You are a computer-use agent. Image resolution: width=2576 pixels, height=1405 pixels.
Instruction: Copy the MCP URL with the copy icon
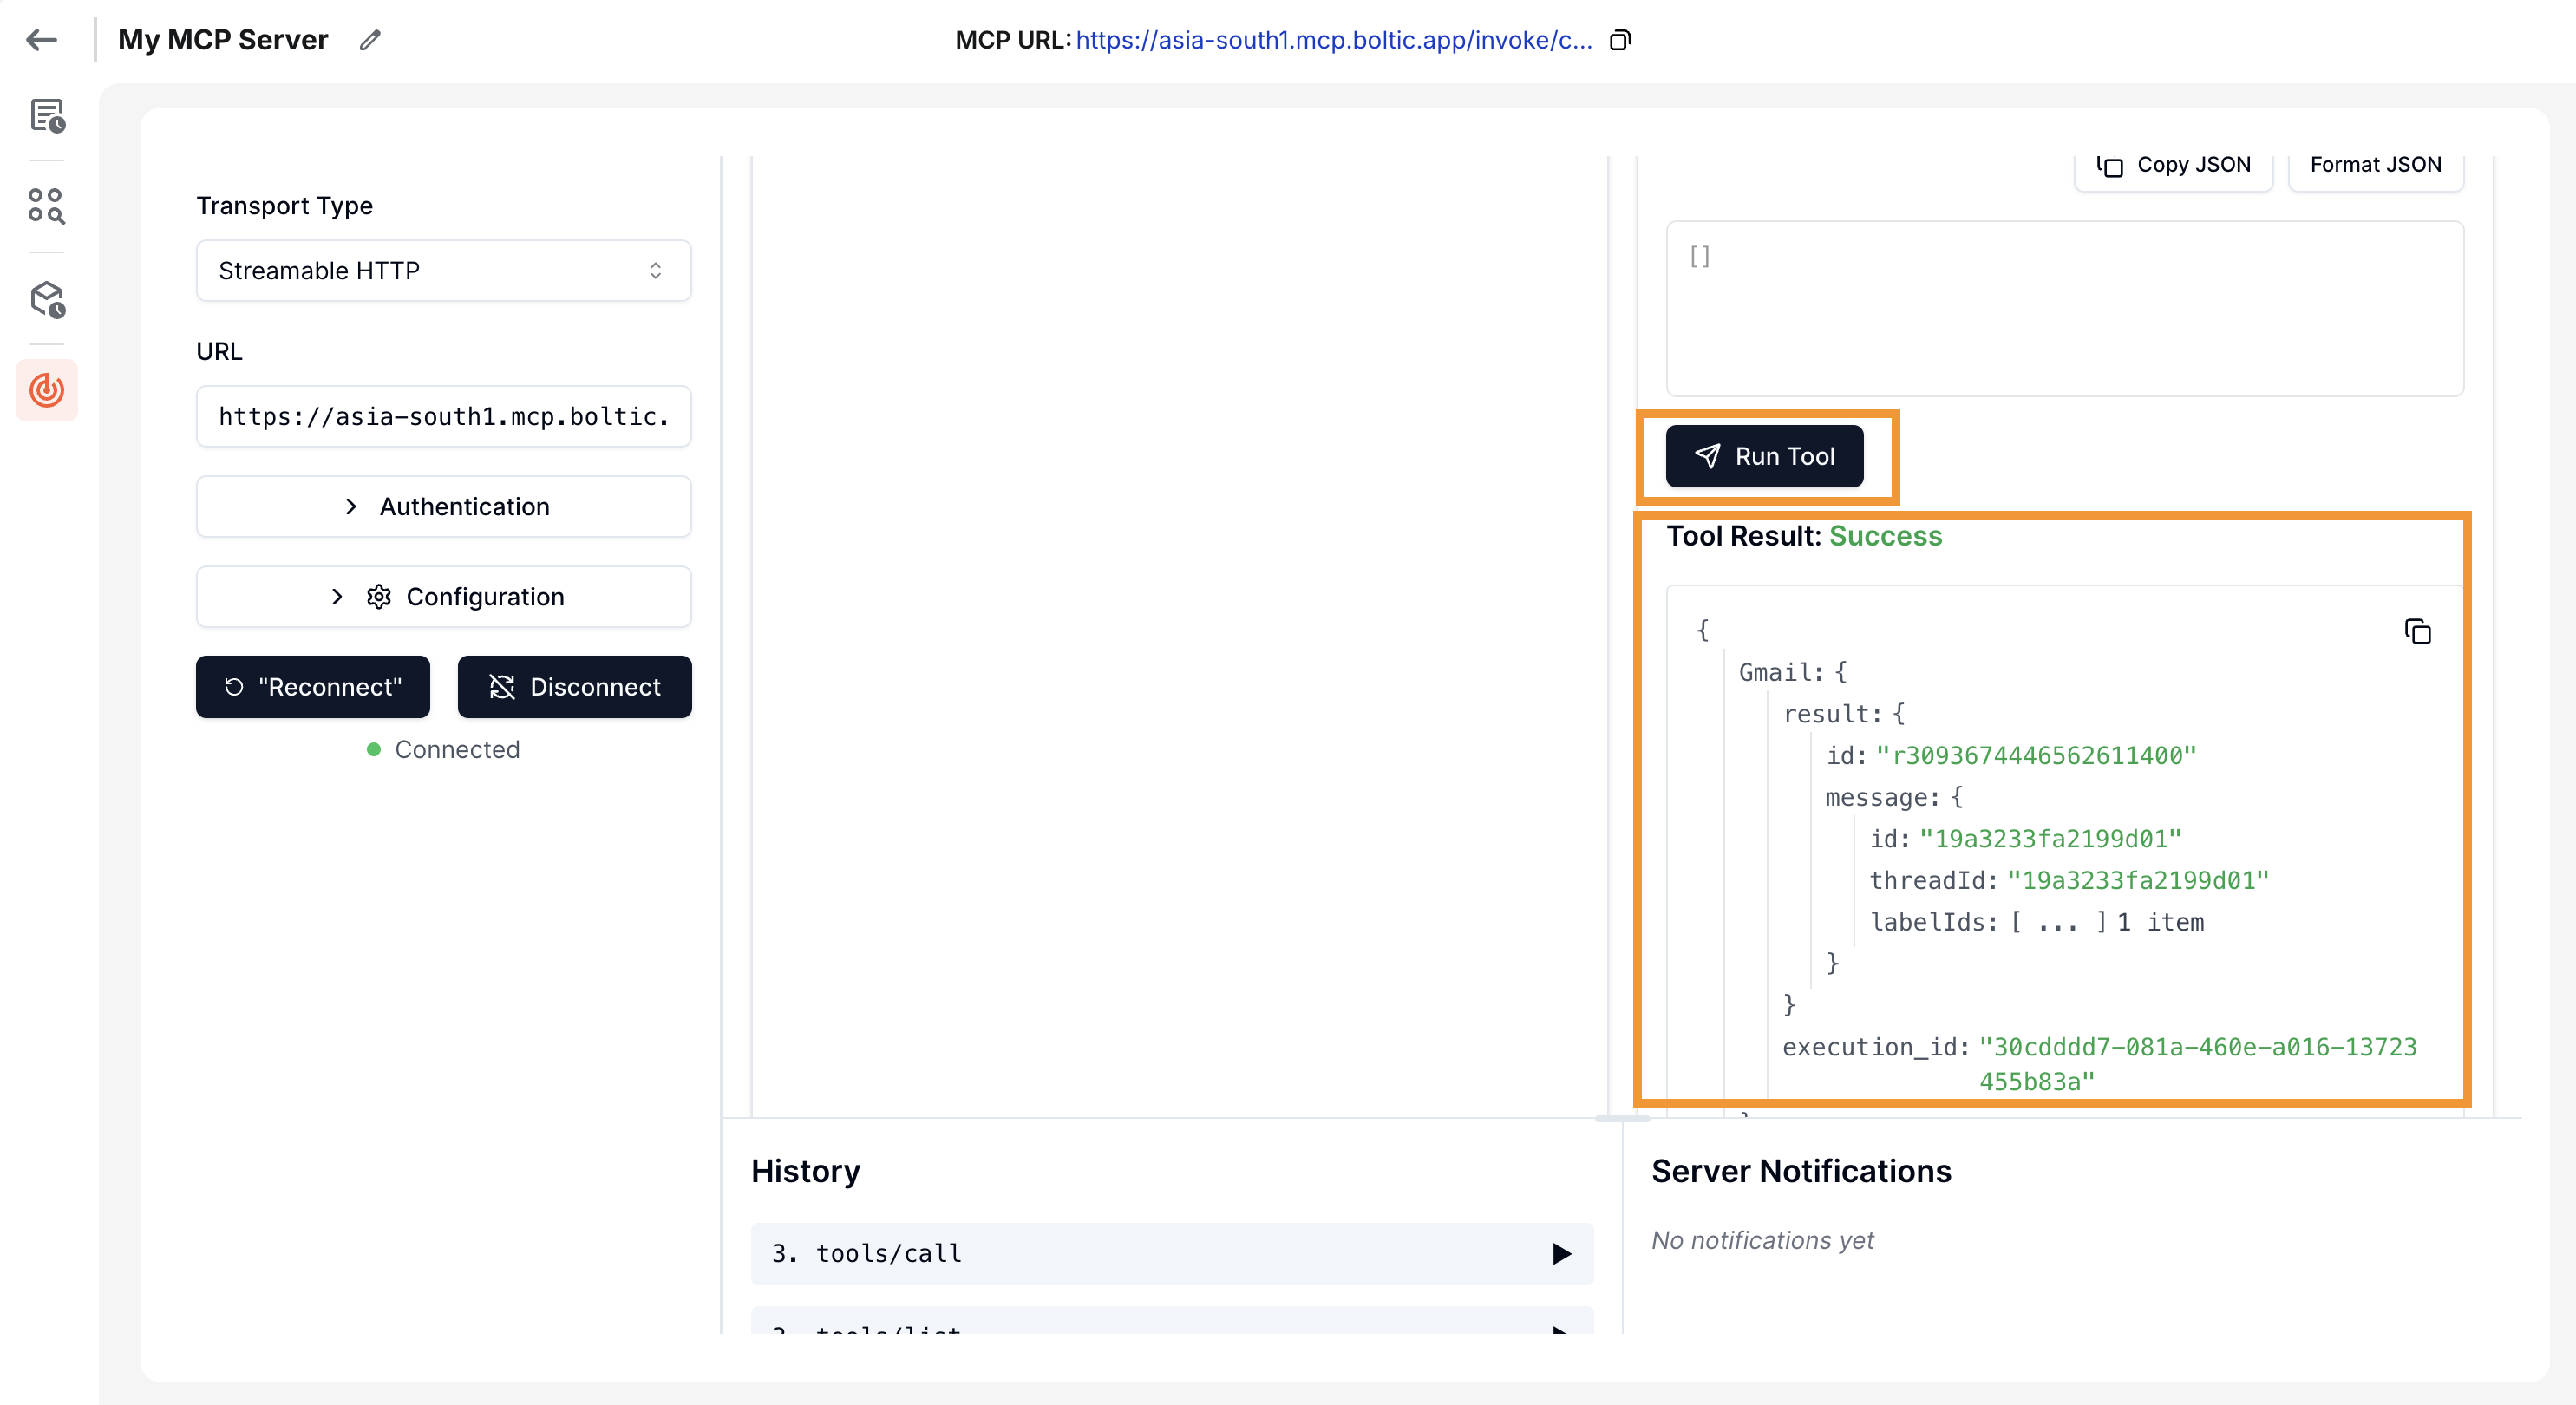[x=1620, y=40]
